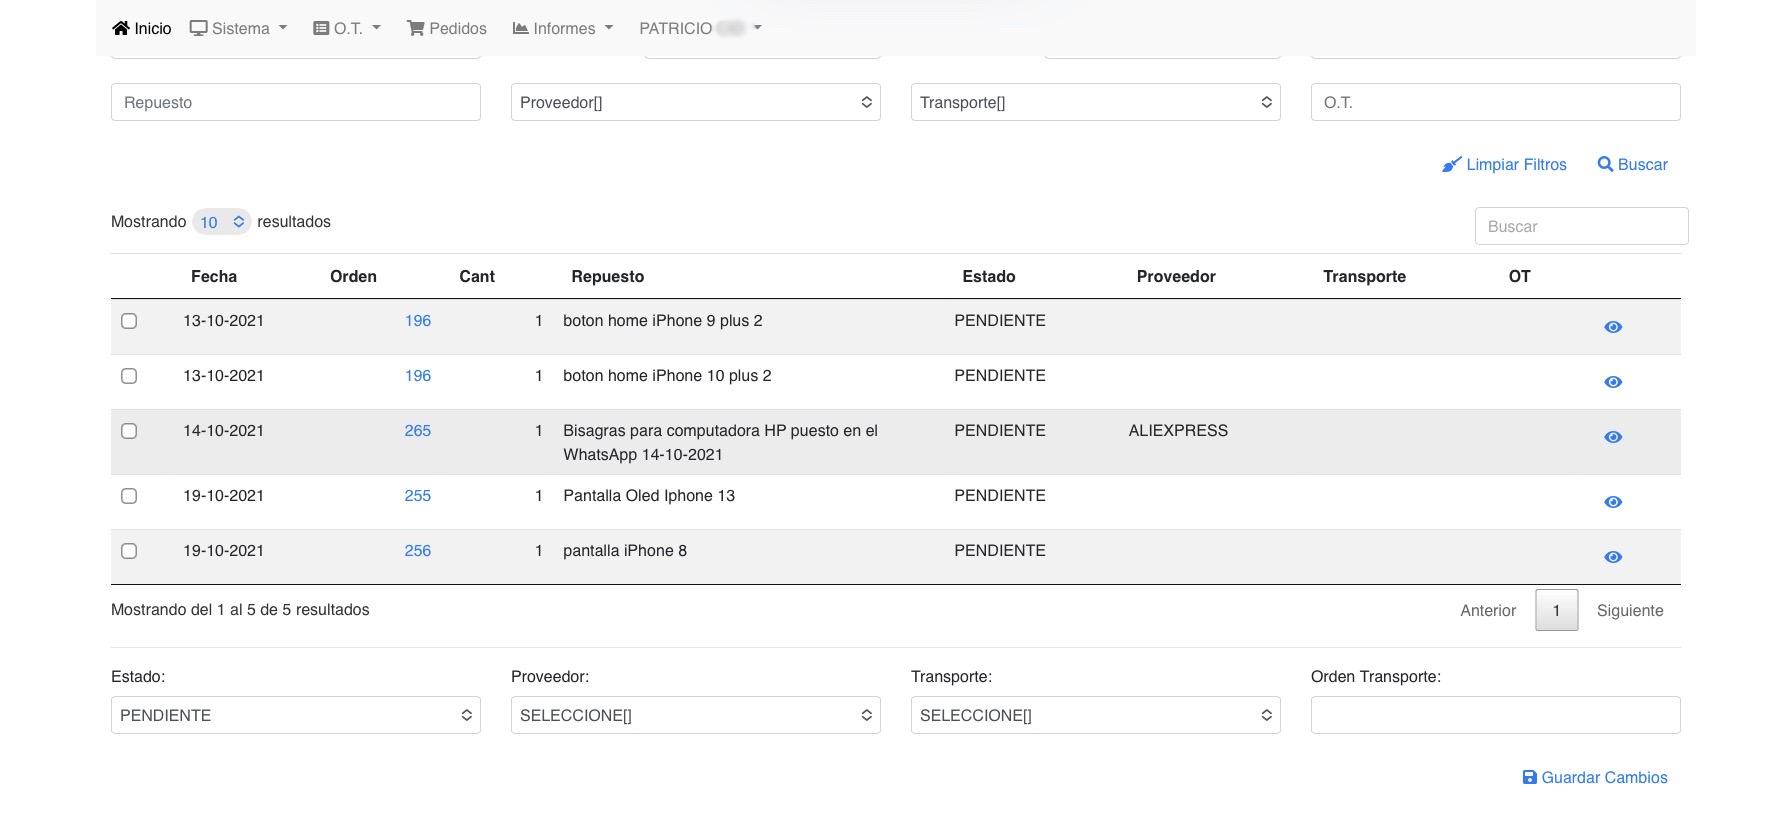Click the floppy disk icon beside Guardar Cambios
This screenshot has width=1792, height=828.
coord(1529,777)
